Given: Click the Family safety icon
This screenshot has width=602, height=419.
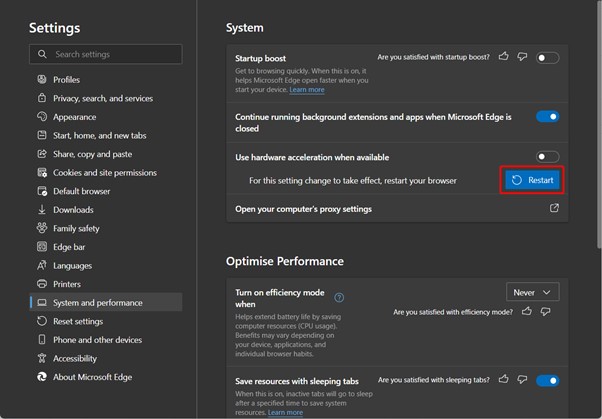Looking at the screenshot, I should [x=42, y=228].
